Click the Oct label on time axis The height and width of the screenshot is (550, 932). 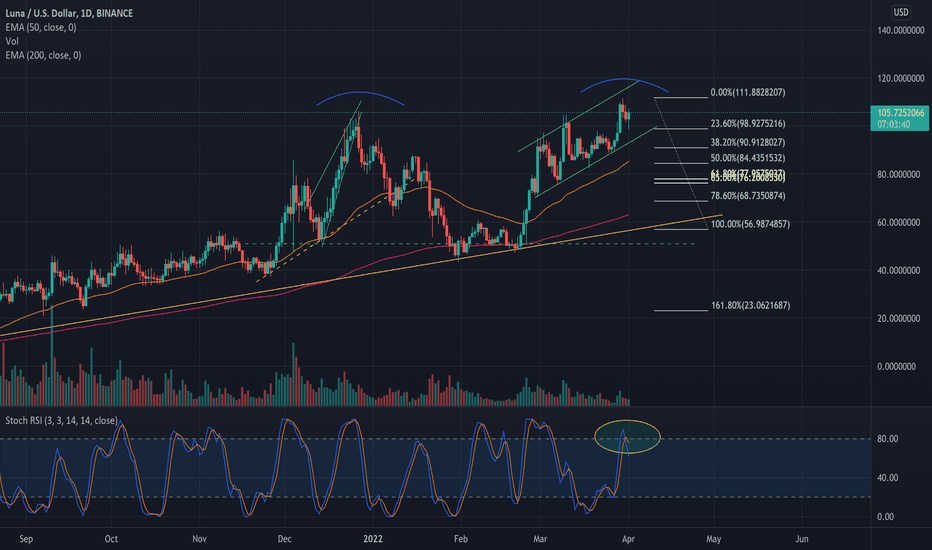click(x=111, y=539)
